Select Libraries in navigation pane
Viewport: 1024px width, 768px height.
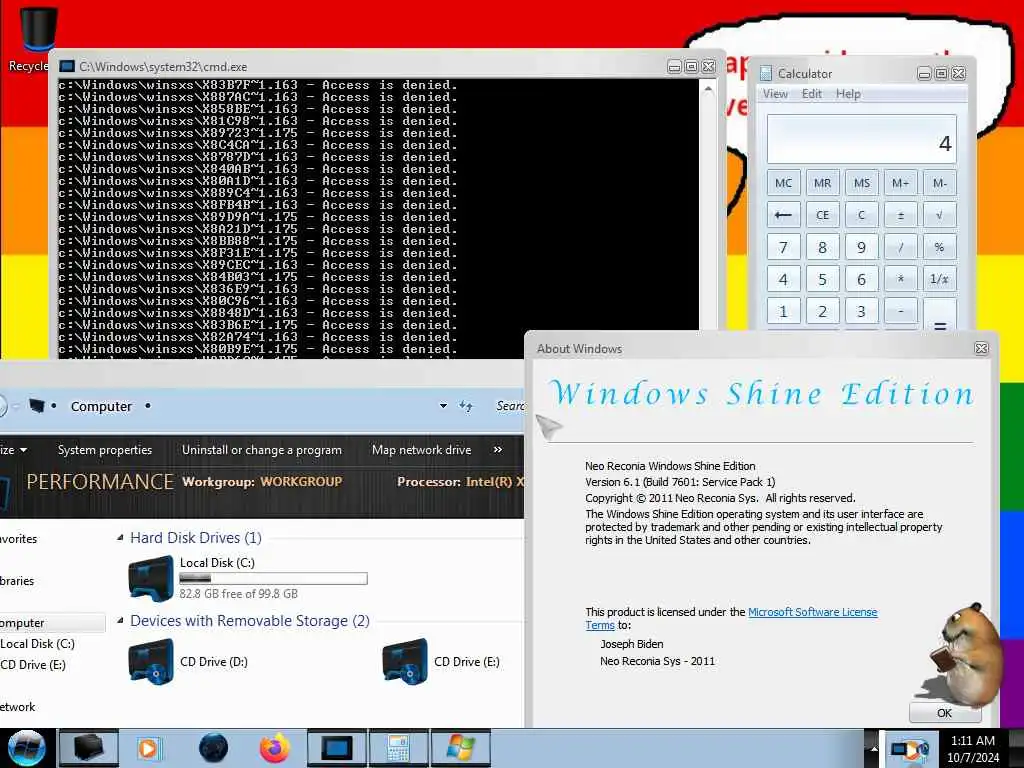(x=17, y=581)
